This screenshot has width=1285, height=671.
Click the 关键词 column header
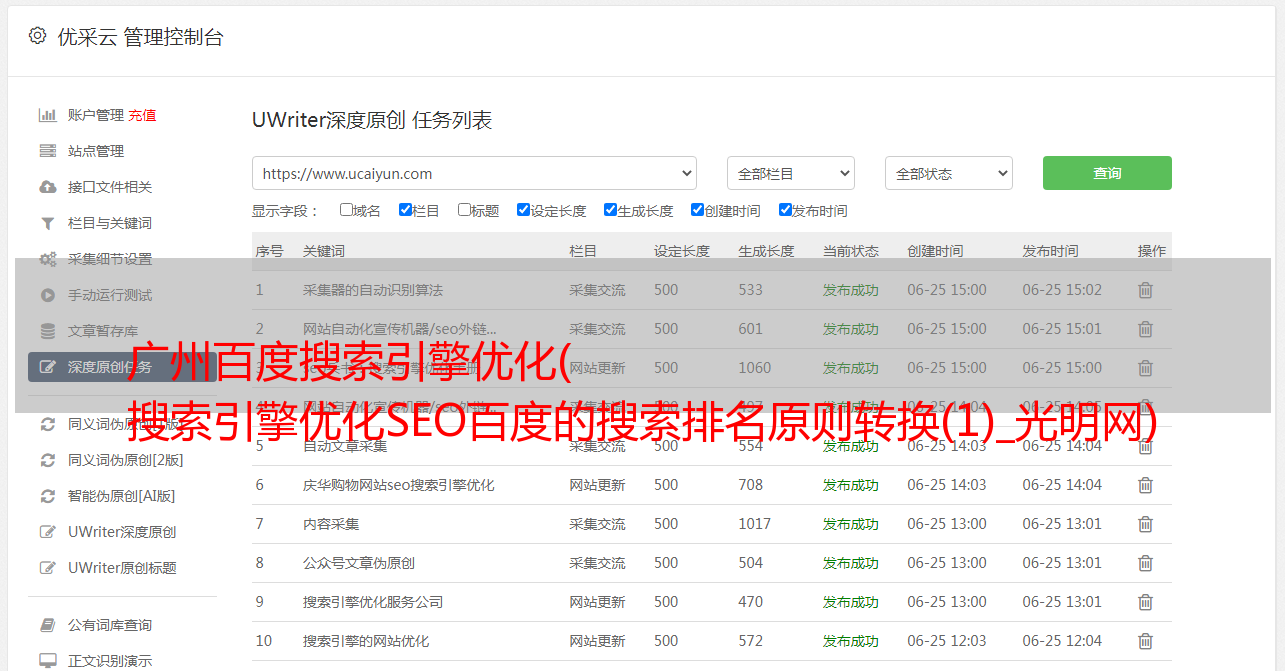click(x=324, y=251)
